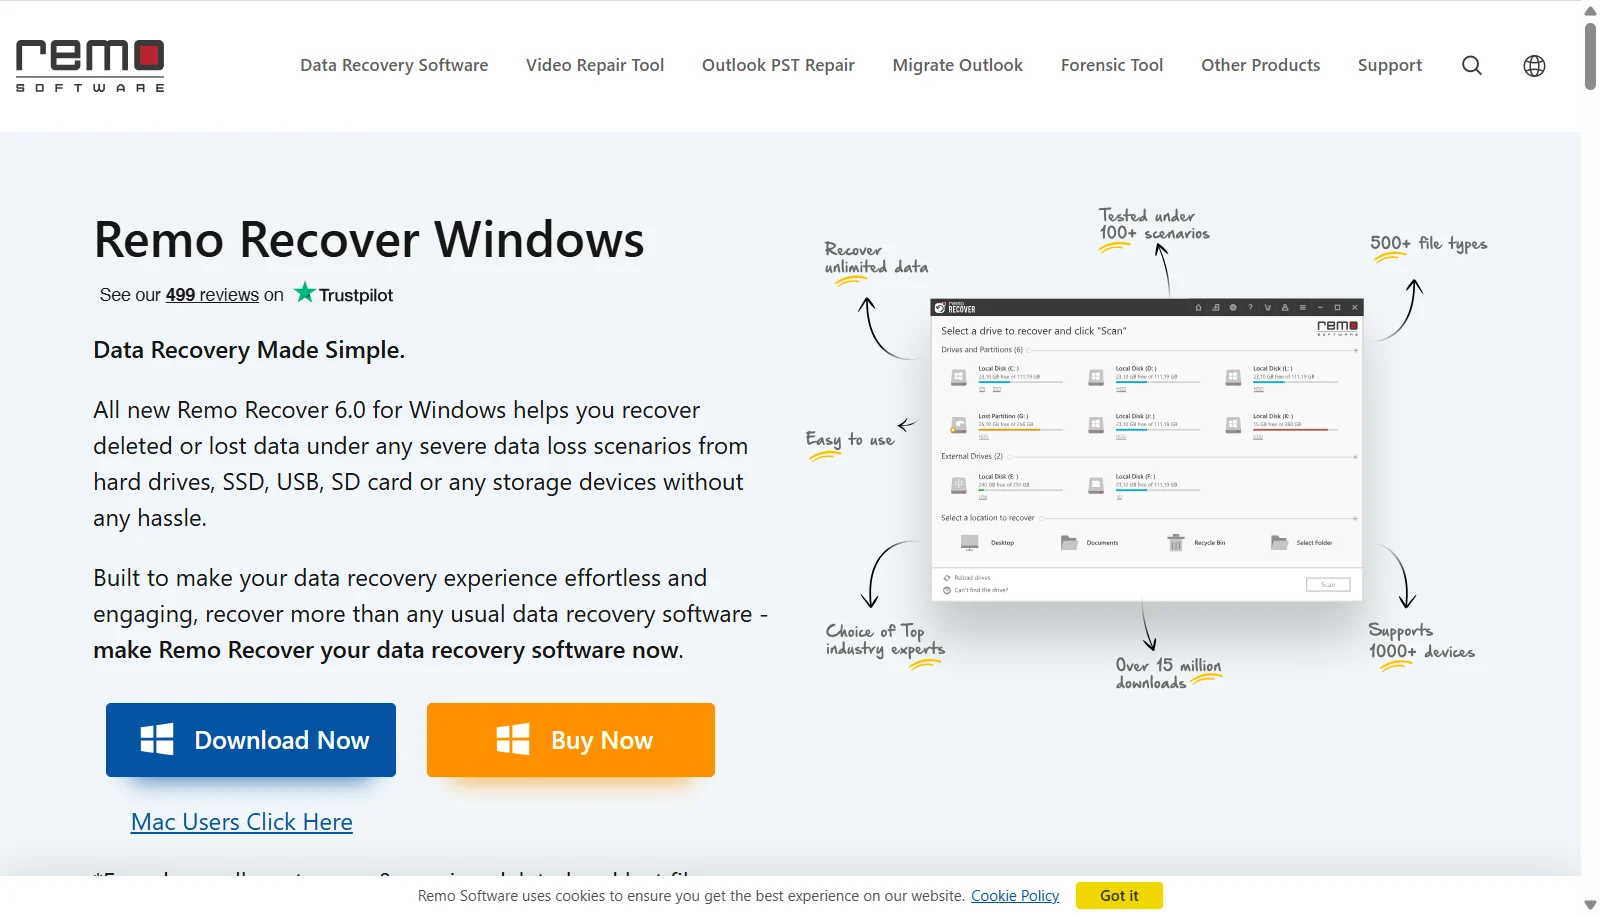Viewport: 1600px width, 915px height.
Task: Open the Cookie Policy link
Action: [1015, 896]
